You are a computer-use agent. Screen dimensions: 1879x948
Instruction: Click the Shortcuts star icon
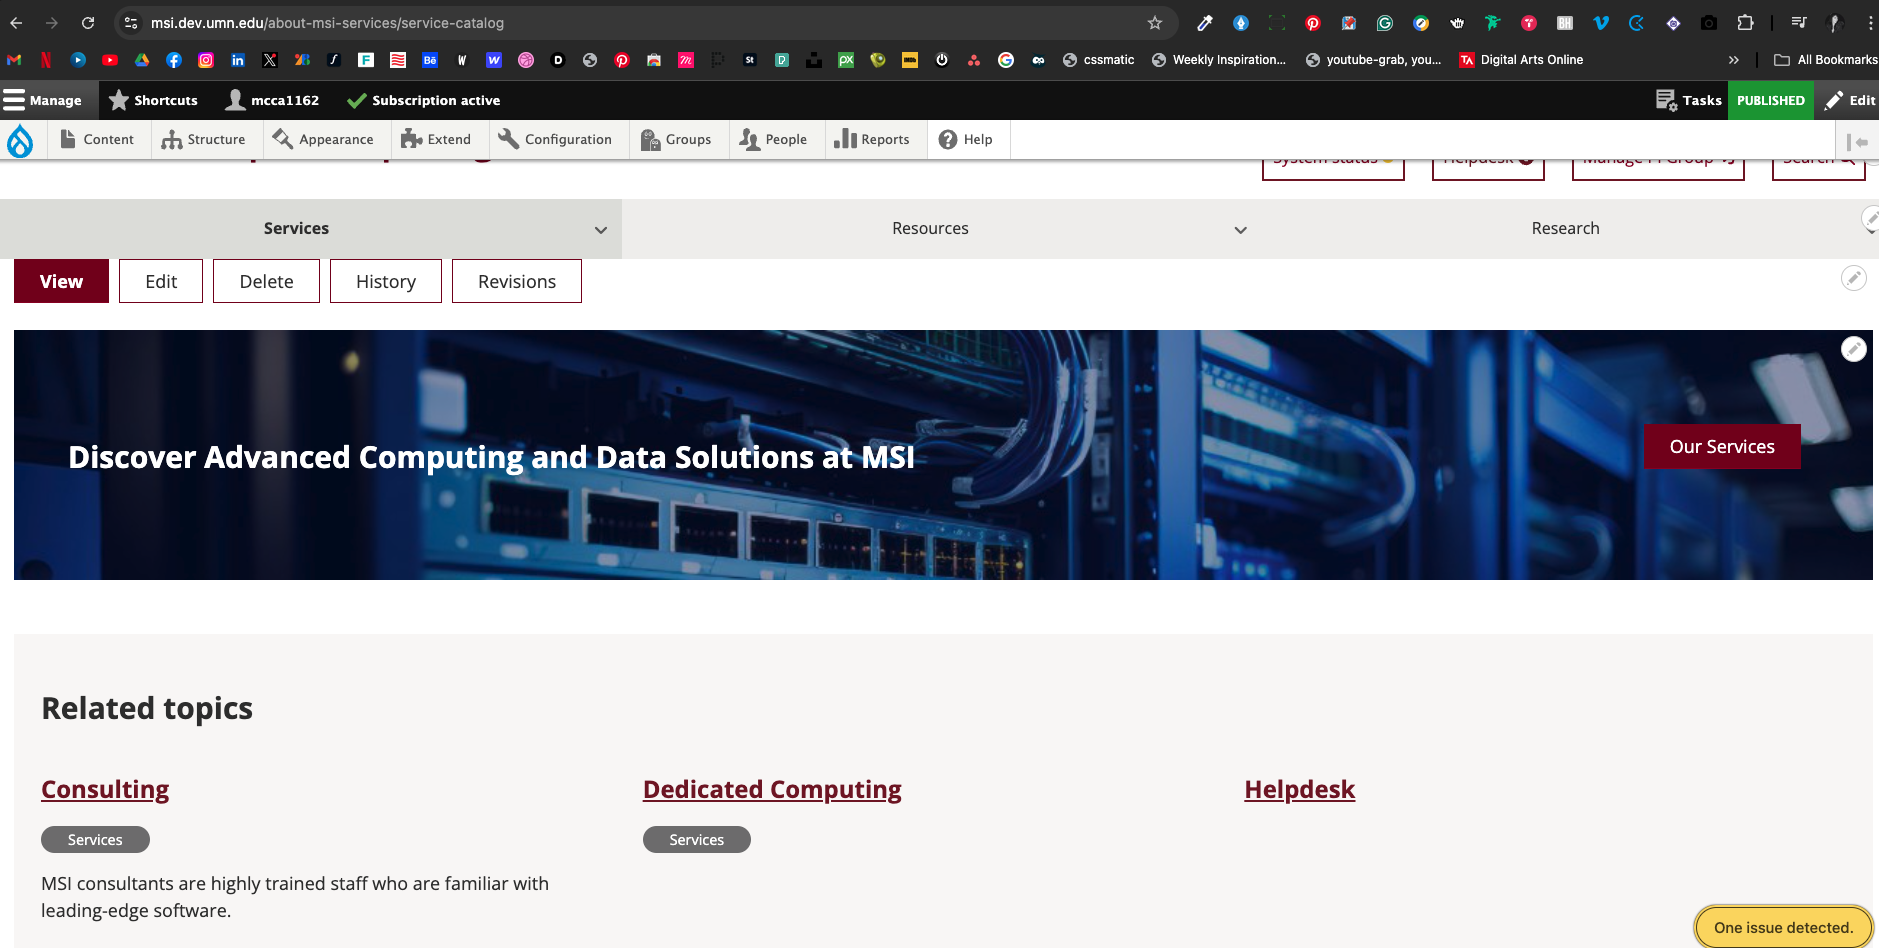[x=119, y=100]
